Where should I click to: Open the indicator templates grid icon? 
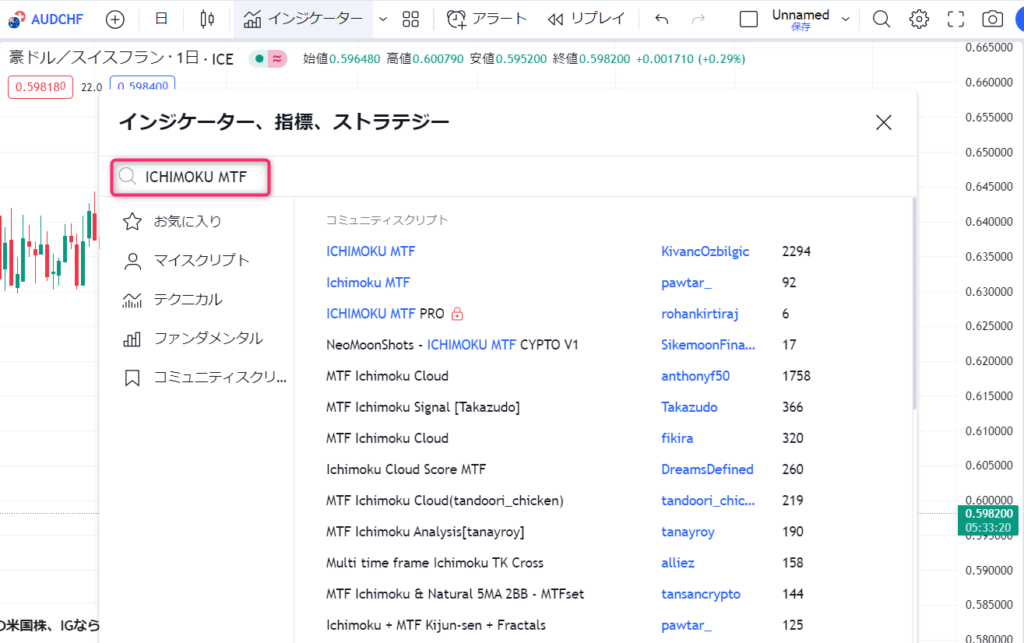411,20
